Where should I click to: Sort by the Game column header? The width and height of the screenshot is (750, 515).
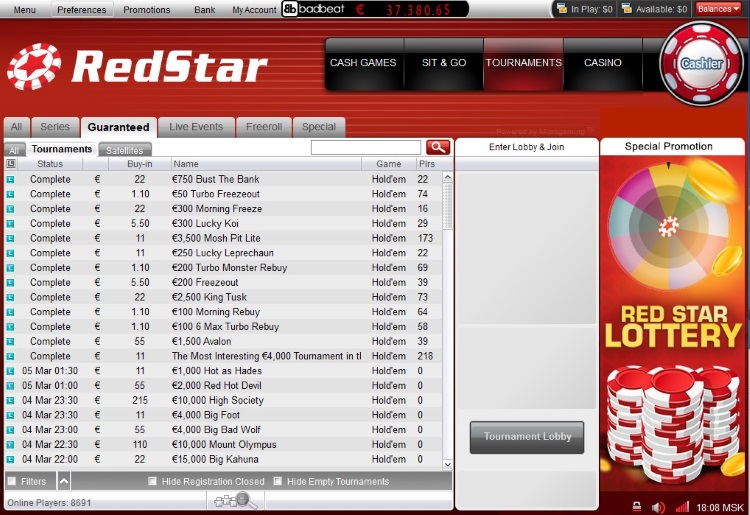pyautogui.click(x=388, y=164)
